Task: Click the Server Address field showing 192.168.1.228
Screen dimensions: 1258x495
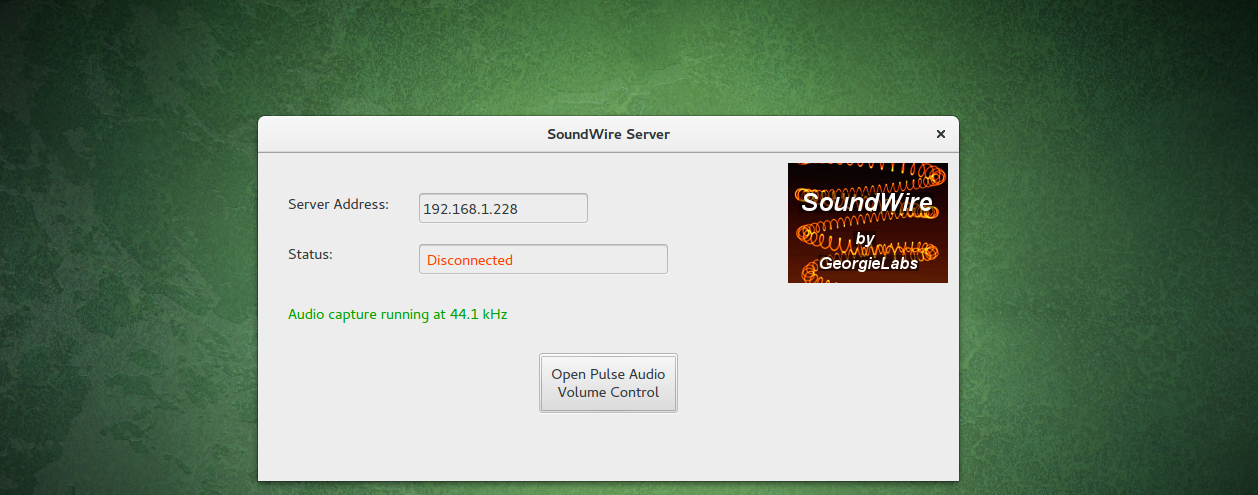Action: tap(503, 208)
